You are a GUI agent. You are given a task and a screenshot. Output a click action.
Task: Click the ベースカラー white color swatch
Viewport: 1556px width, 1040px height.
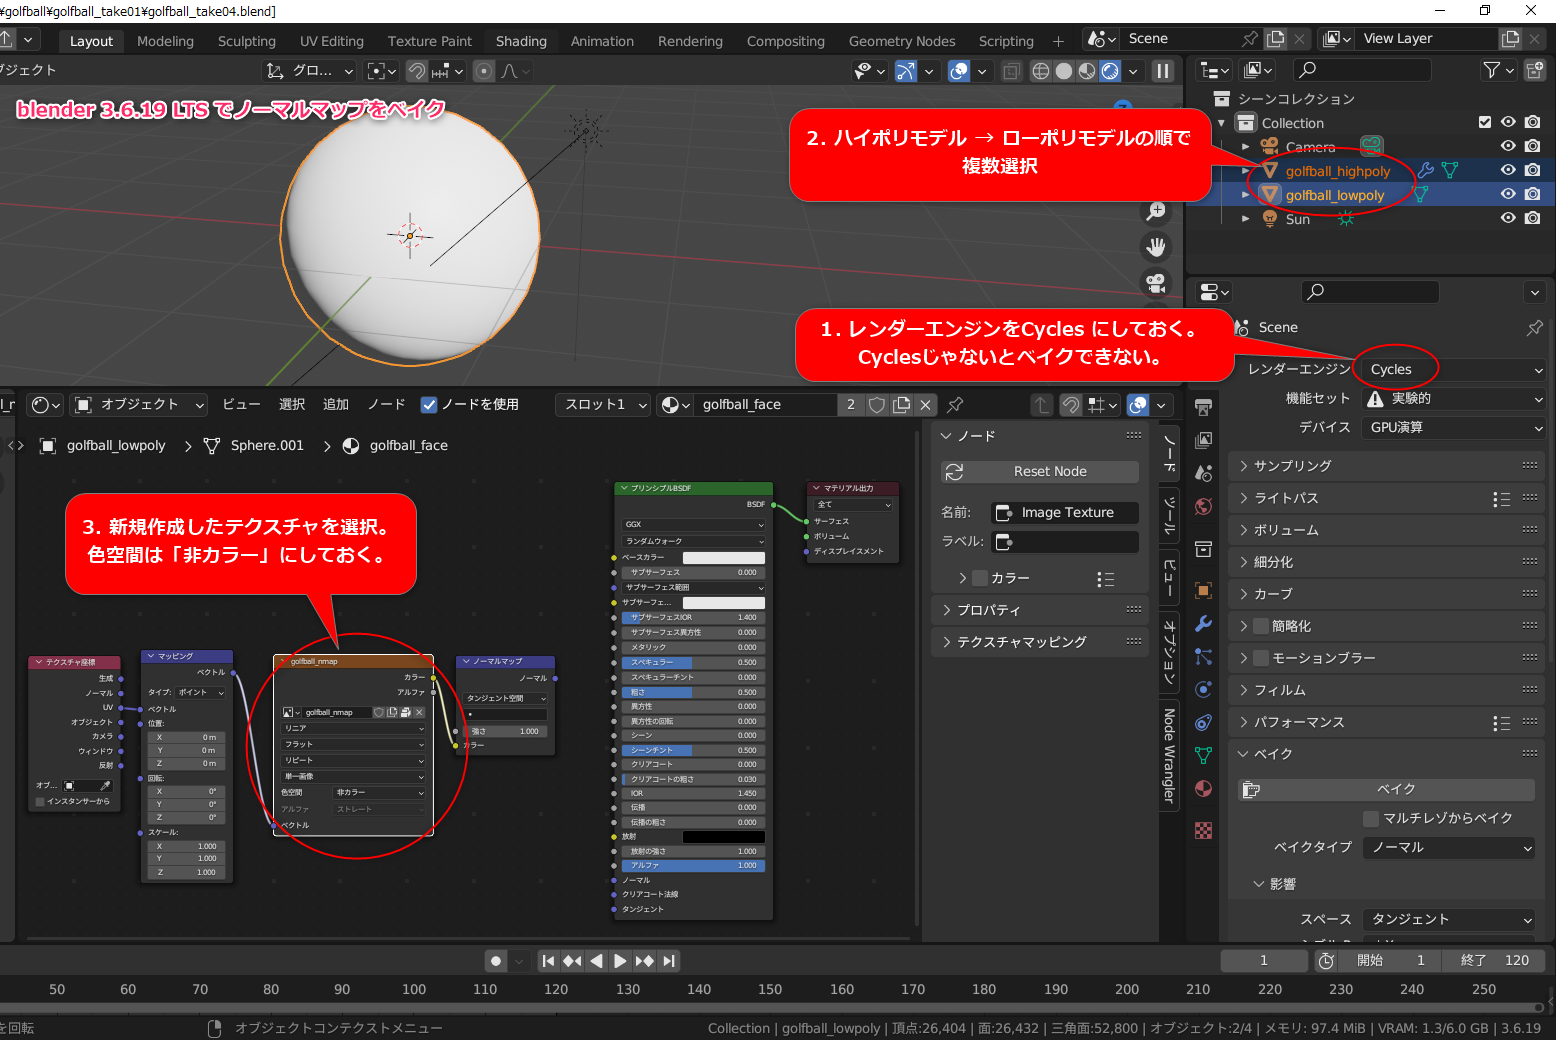point(723,558)
